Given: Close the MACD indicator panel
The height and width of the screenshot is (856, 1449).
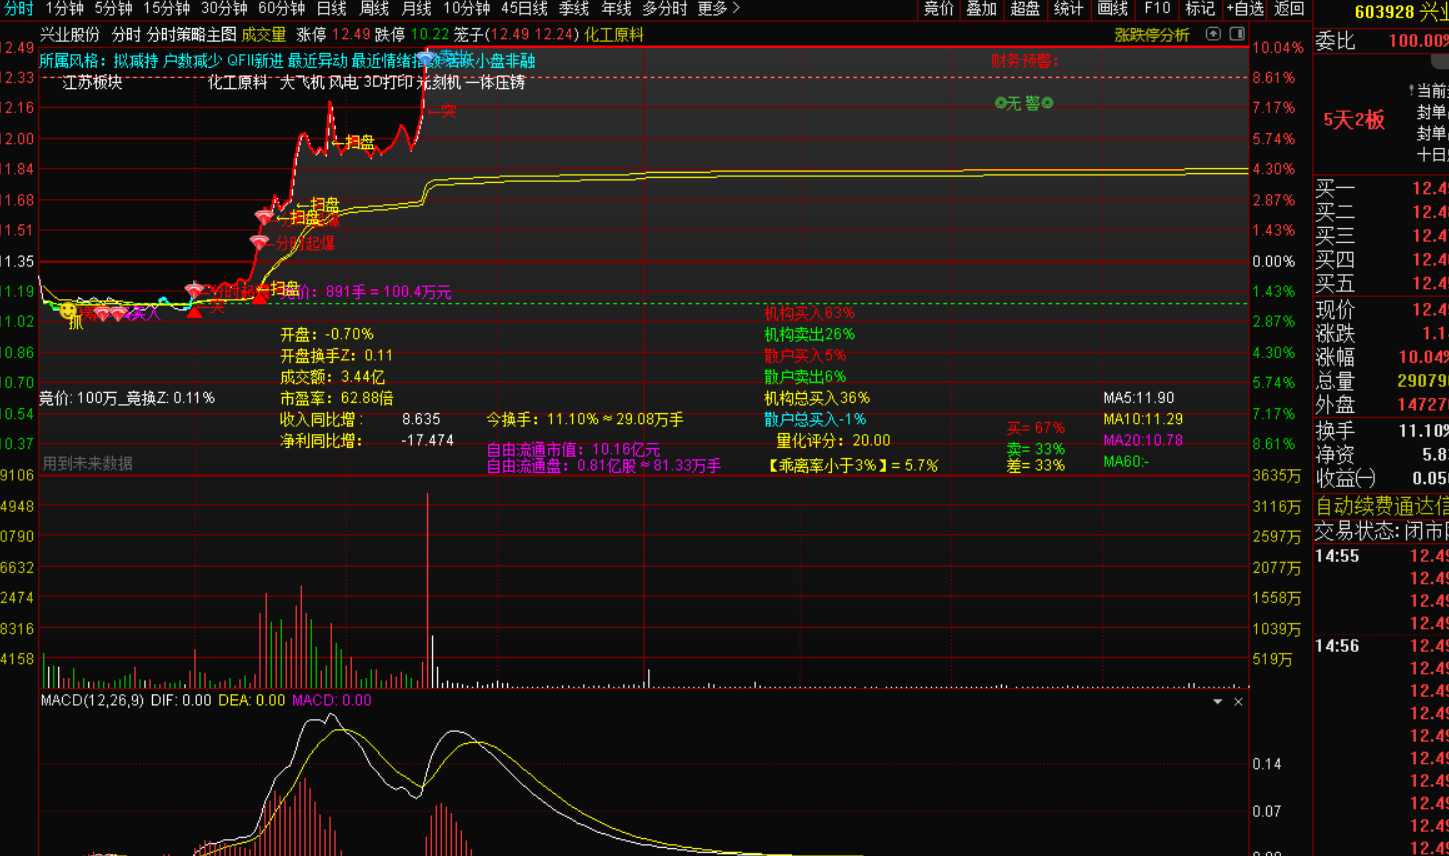Looking at the screenshot, I should (x=1238, y=702).
